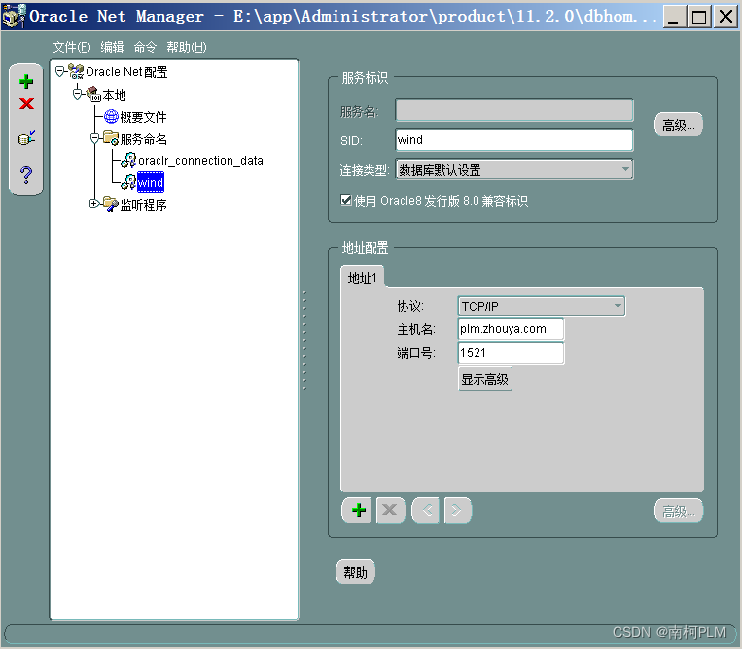Click the 高级... button next to service name
This screenshot has height=649, width=742.
click(678, 124)
